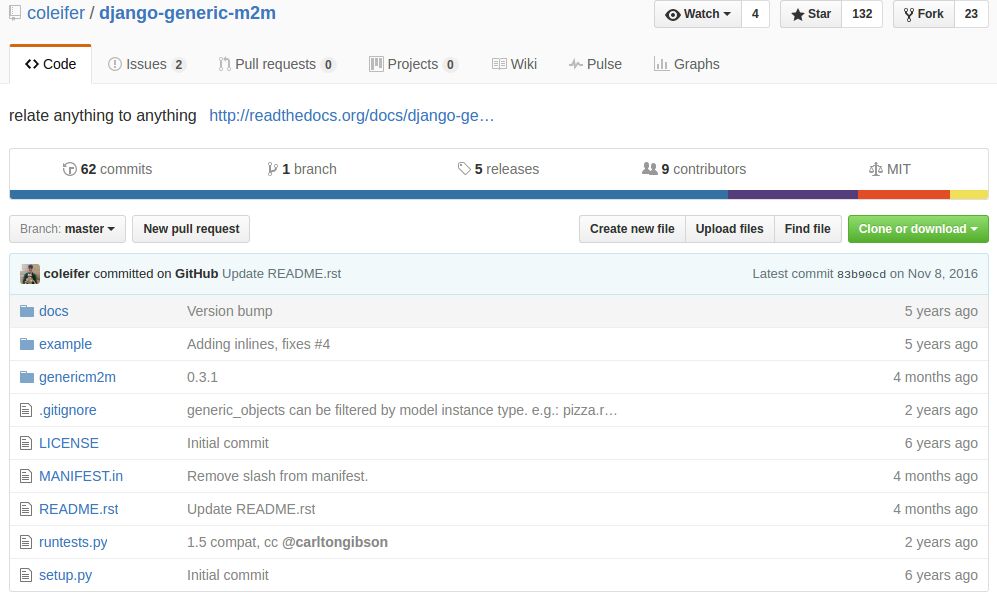The width and height of the screenshot is (997, 602).
Task: Switch to the Issues tab
Action: 146,64
